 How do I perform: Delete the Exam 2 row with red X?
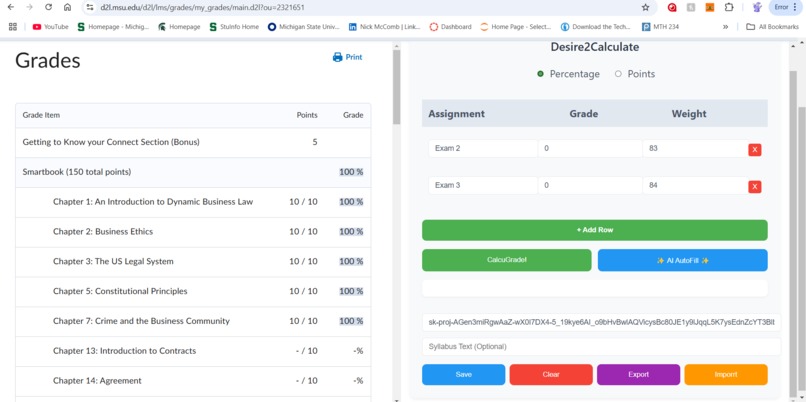click(755, 150)
